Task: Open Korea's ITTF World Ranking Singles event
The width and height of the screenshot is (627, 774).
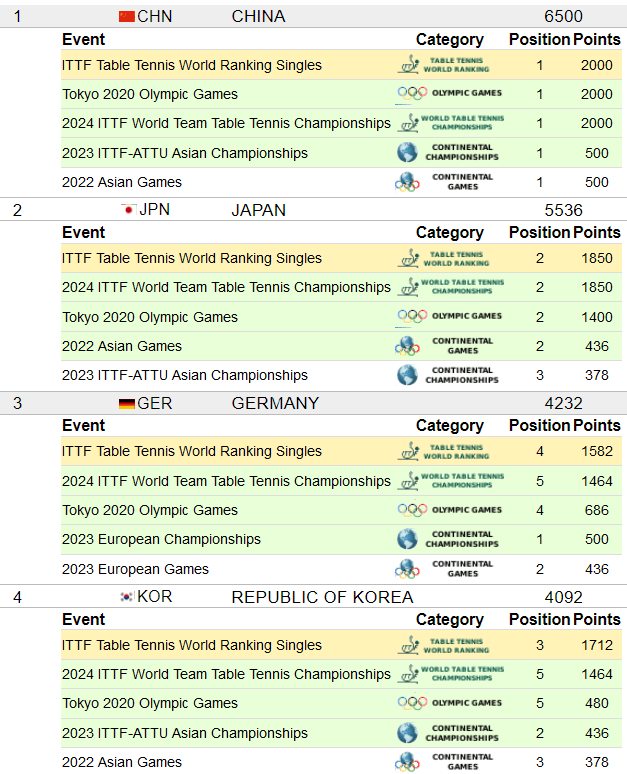Action: click(x=192, y=645)
